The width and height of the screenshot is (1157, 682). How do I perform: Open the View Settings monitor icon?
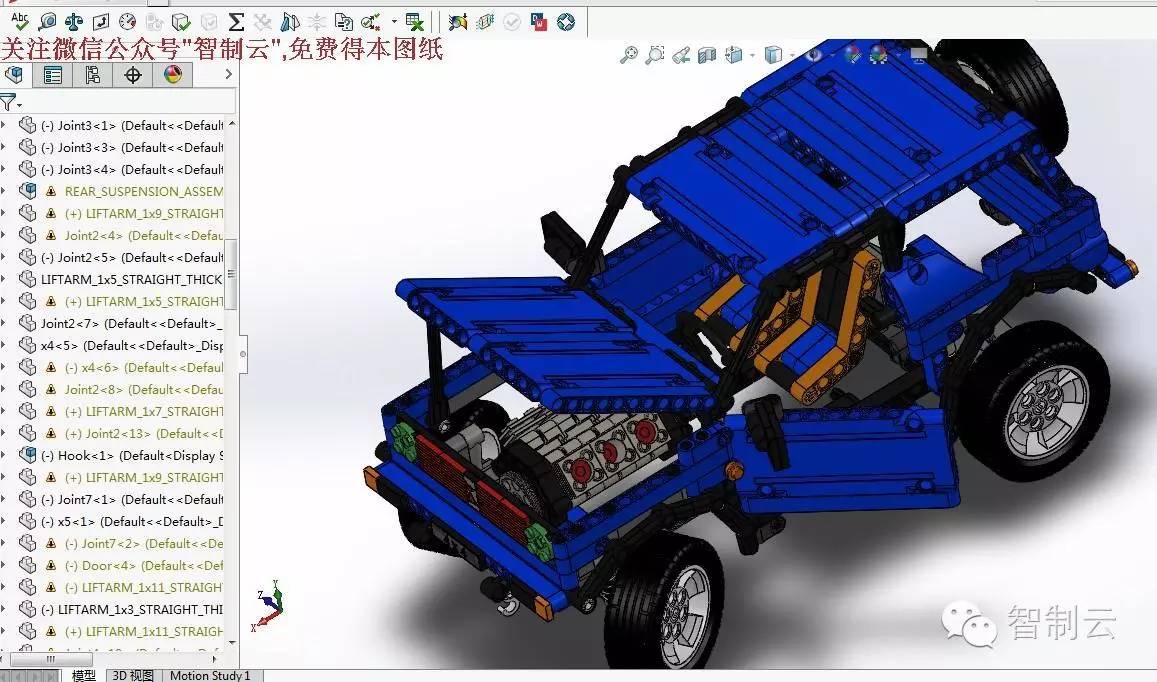[x=919, y=55]
